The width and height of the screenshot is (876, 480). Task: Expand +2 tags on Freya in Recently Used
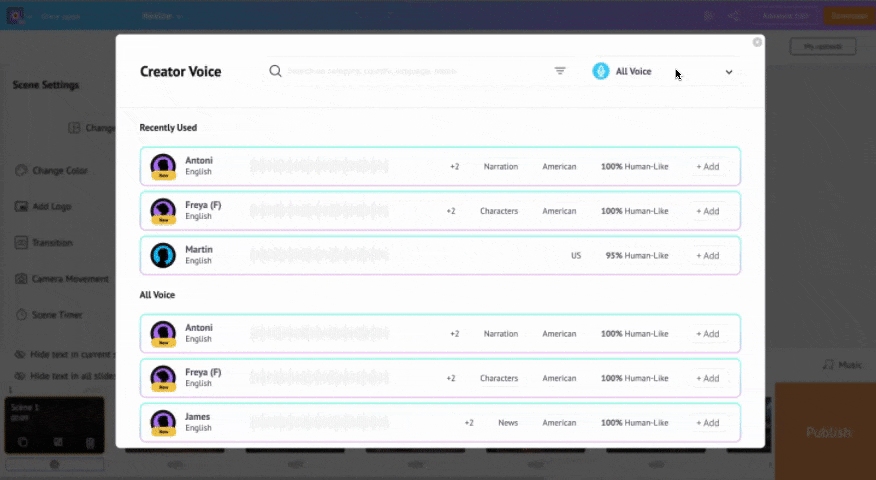450,211
